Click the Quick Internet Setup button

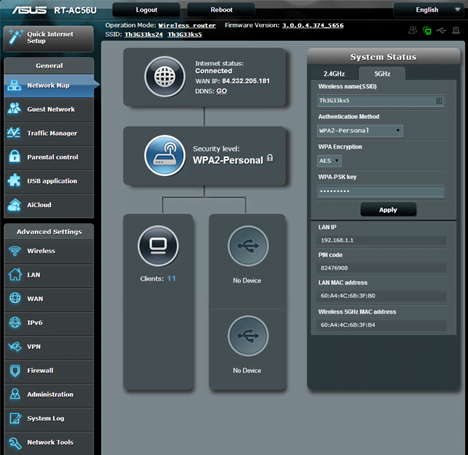click(x=48, y=38)
